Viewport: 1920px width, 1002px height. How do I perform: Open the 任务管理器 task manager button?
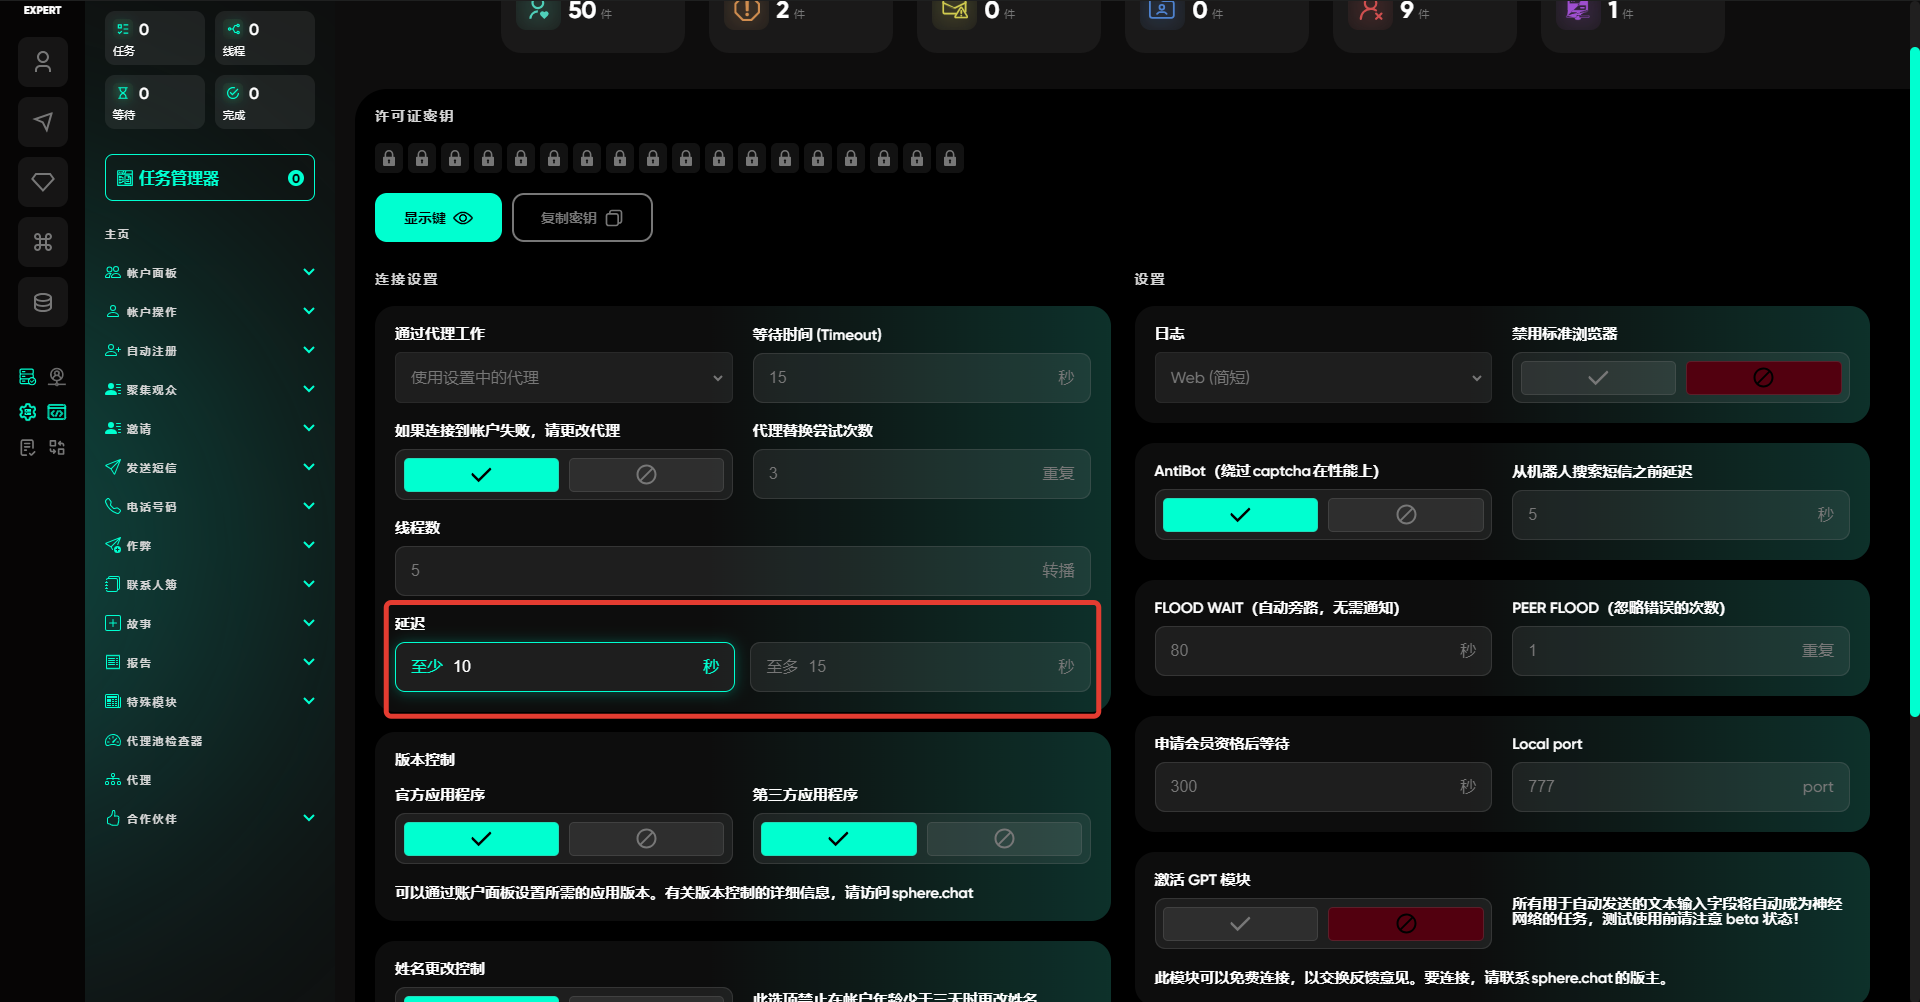(209, 178)
